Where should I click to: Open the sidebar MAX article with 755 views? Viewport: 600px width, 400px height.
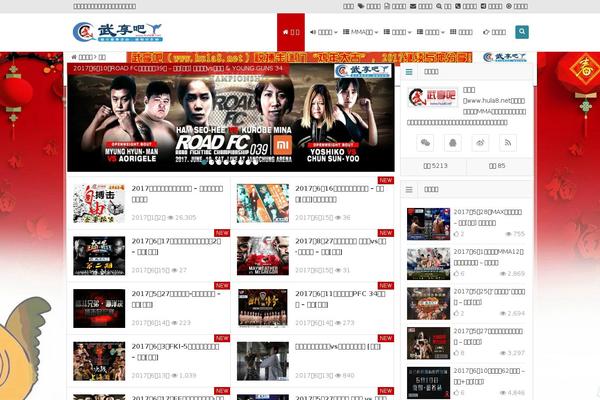pos(488,217)
